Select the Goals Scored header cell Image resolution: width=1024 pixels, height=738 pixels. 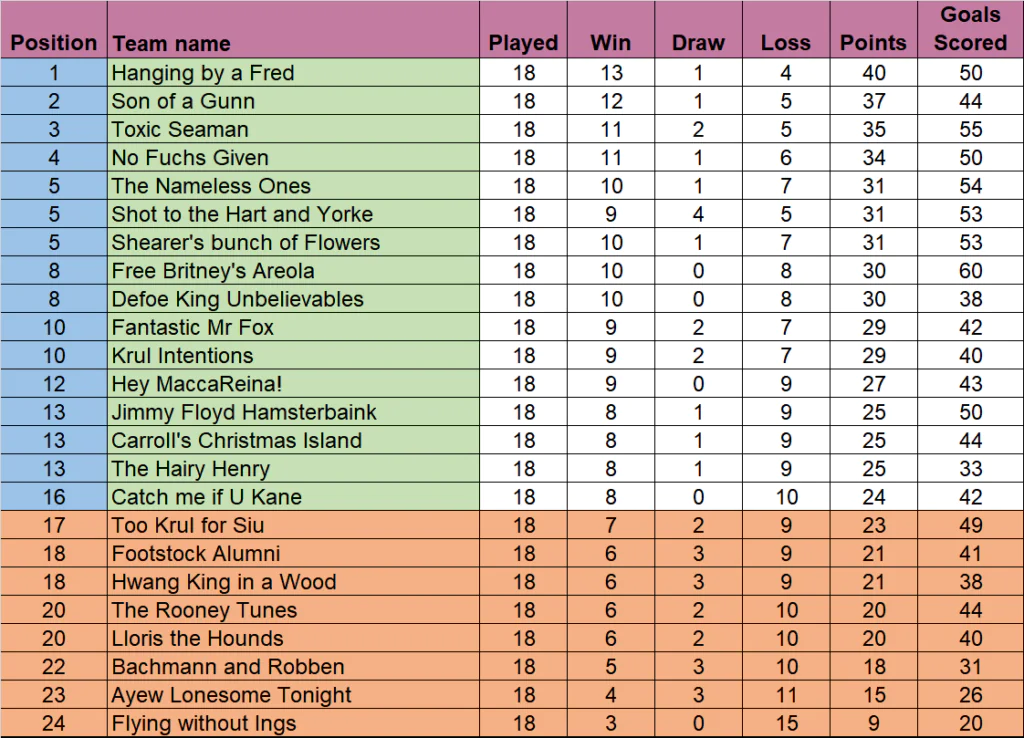click(x=970, y=29)
